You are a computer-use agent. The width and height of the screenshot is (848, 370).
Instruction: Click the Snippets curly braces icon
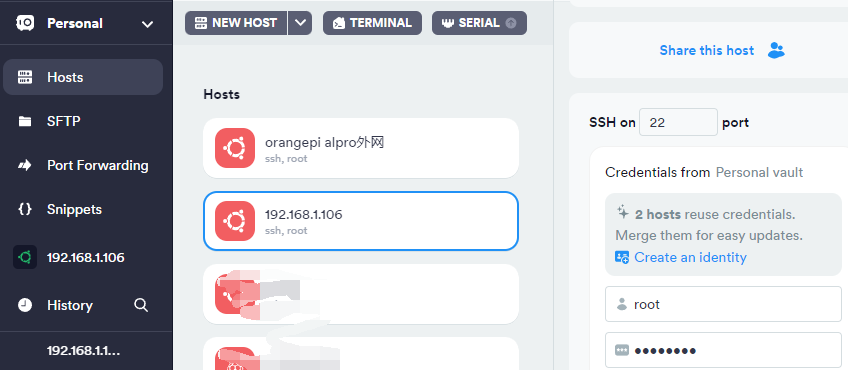coord(25,209)
